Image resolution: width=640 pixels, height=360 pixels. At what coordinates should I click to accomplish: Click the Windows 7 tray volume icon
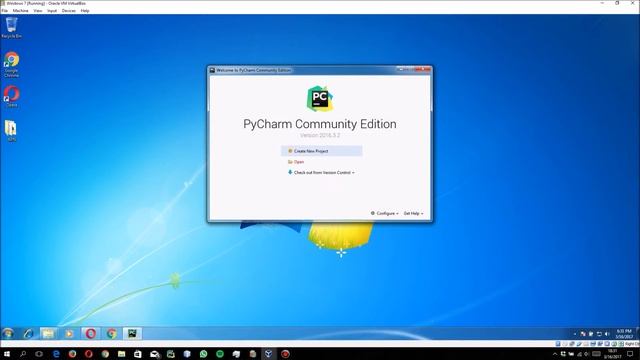tap(607, 334)
